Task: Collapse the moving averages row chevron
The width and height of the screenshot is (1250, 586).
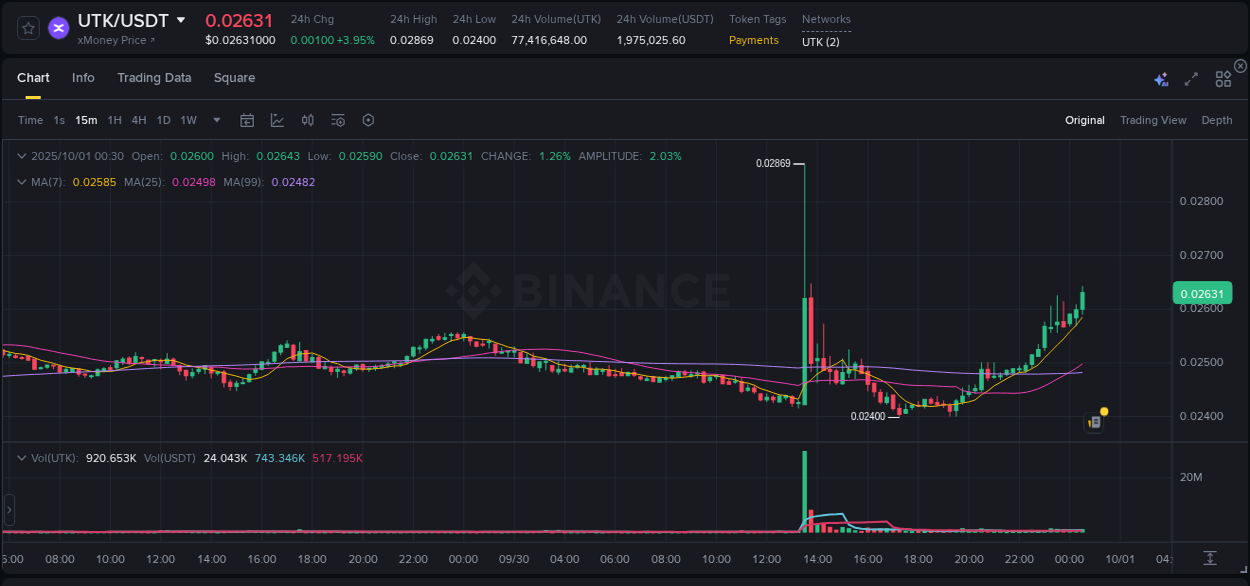Action: click(x=22, y=182)
